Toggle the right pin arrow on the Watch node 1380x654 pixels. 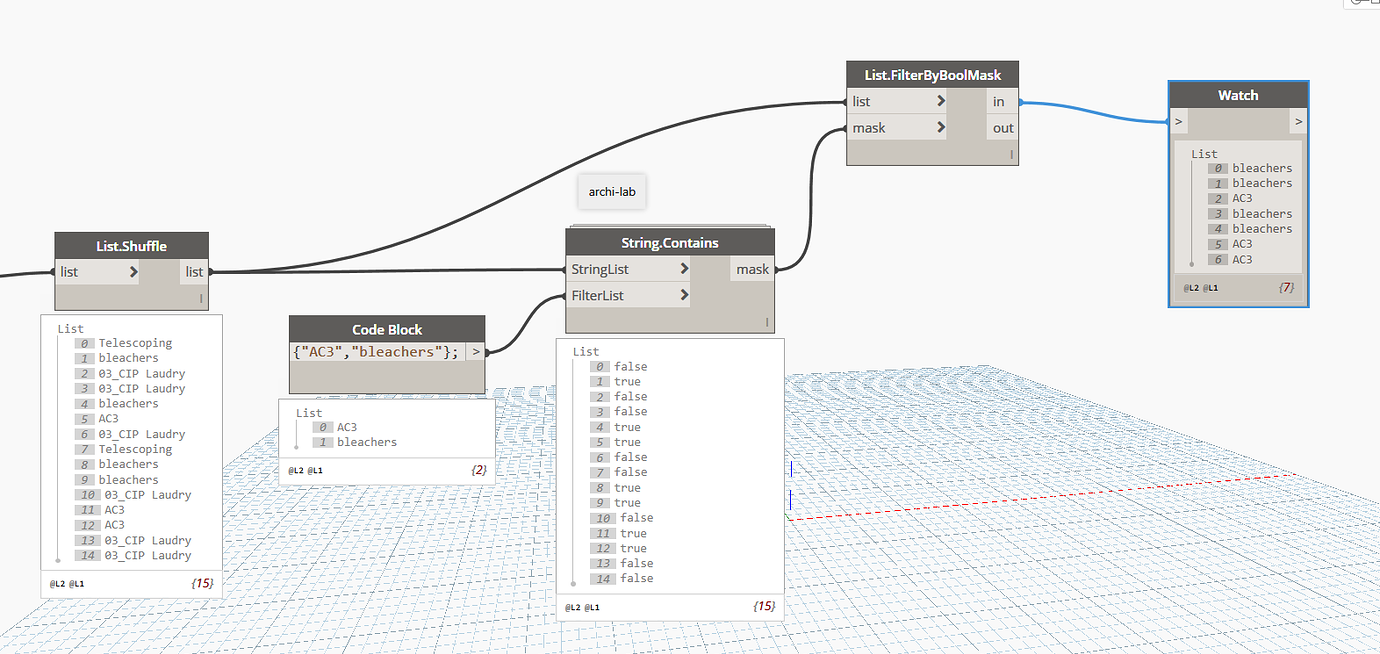(1298, 120)
